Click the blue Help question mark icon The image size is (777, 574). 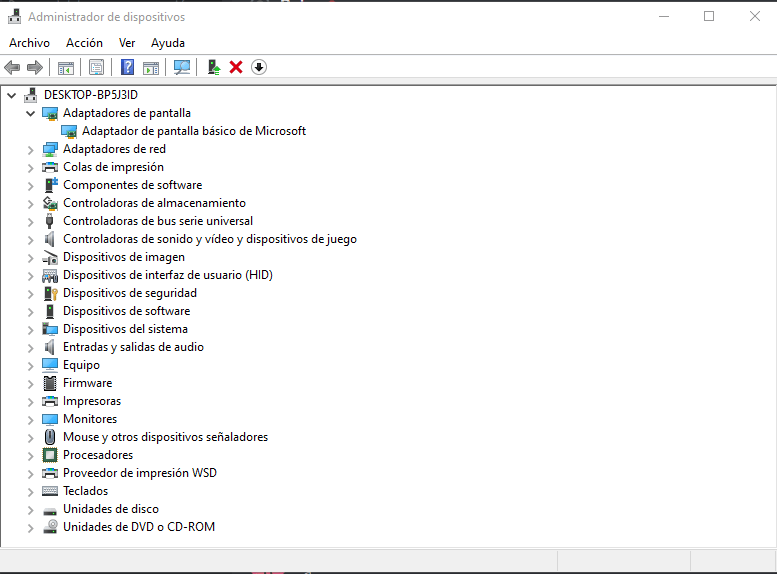tap(127, 67)
